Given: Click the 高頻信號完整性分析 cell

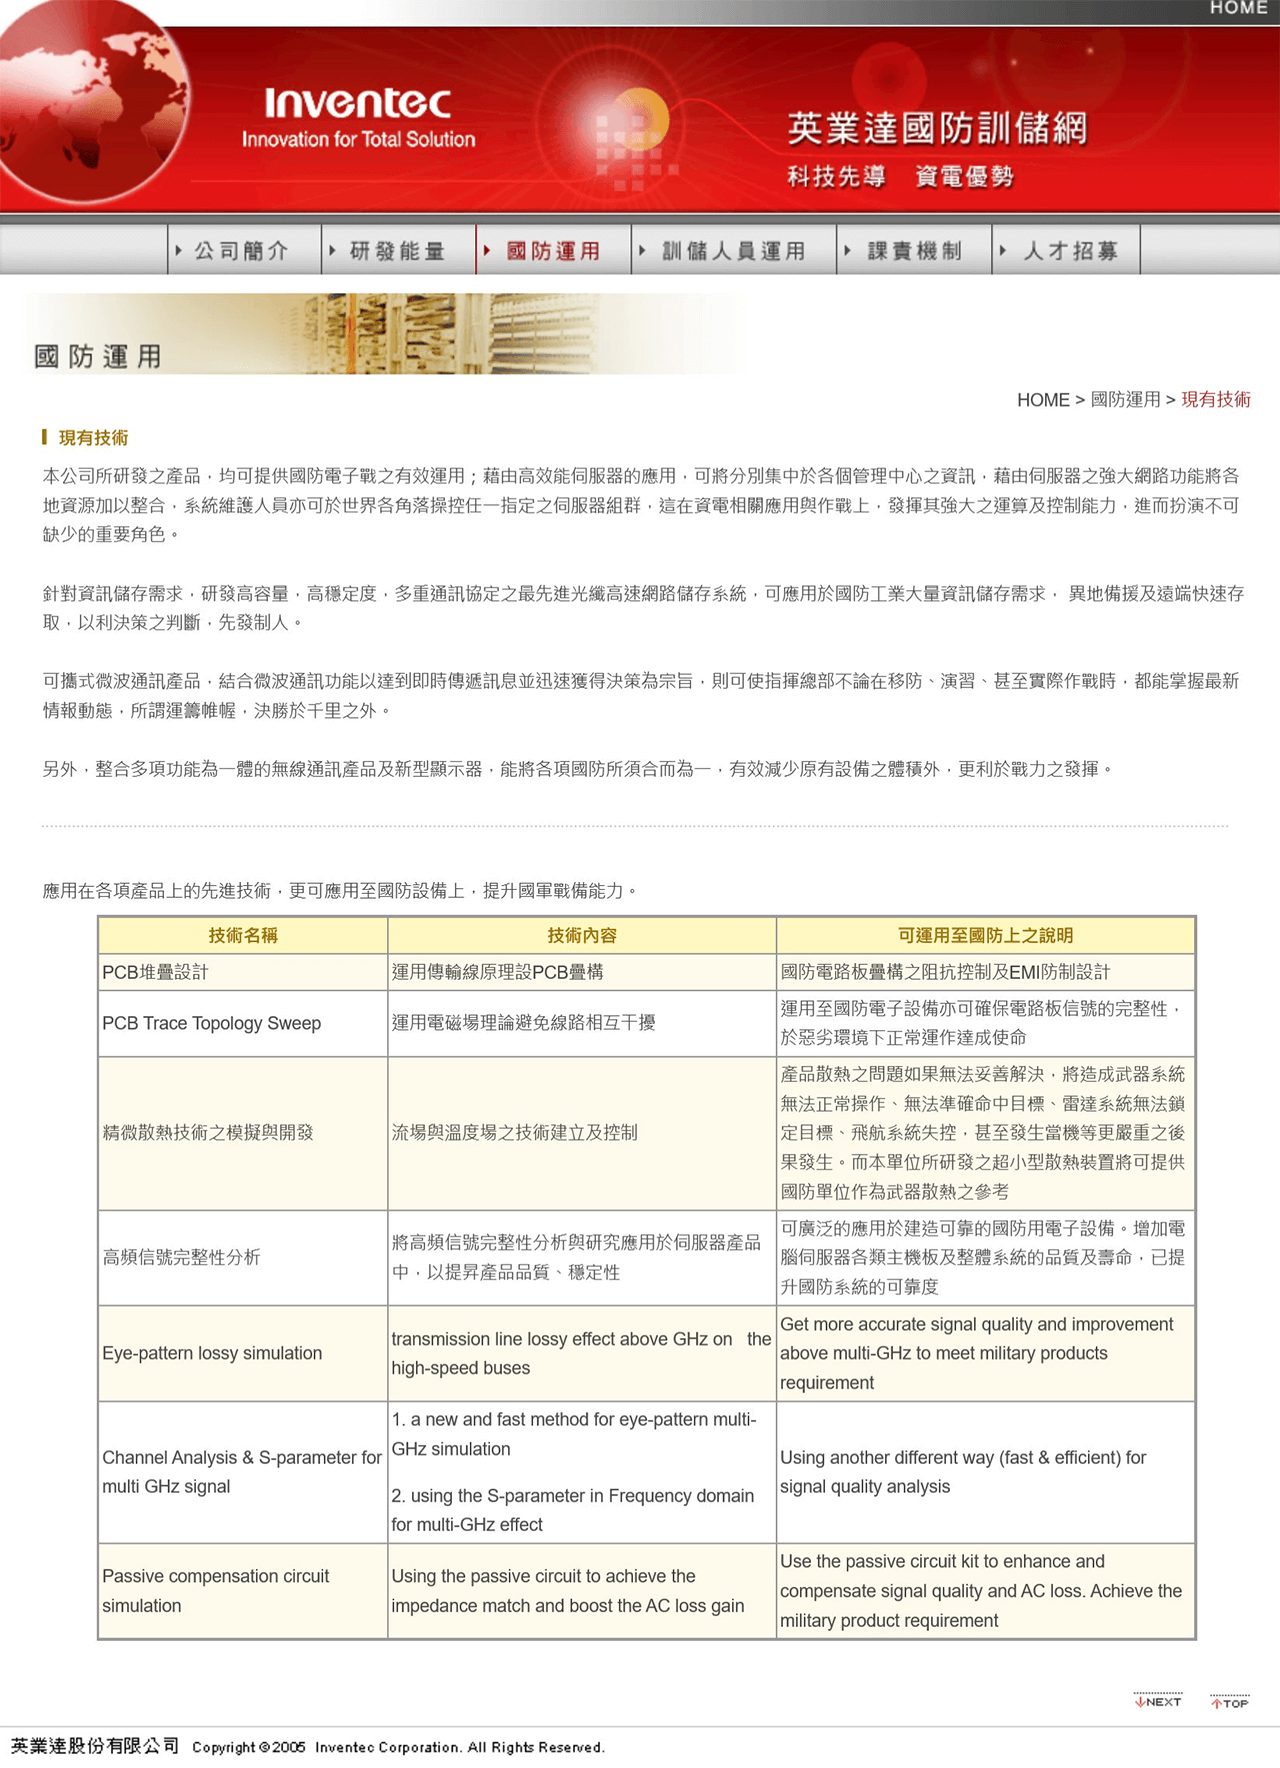Looking at the screenshot, I should coord(243,1257).
